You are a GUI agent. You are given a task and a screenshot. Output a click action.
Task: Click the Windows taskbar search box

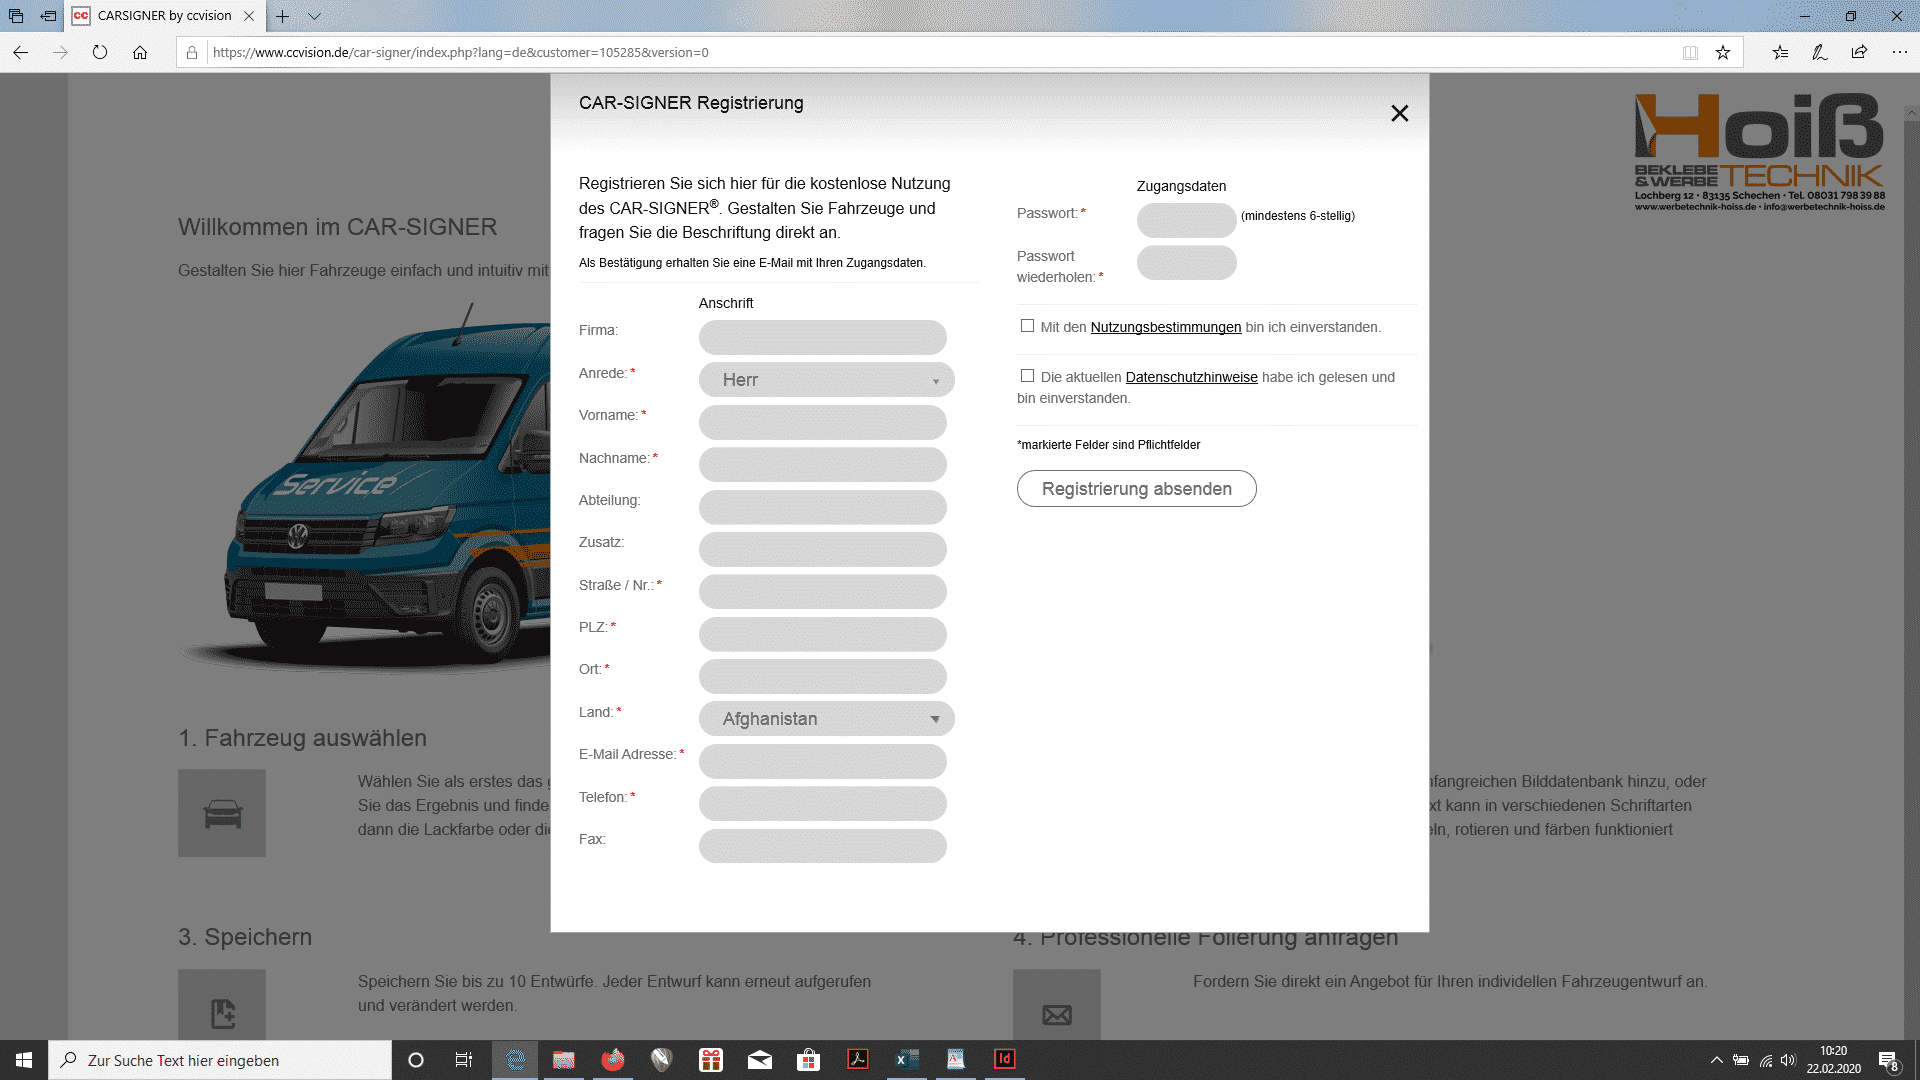[x=220, y=1060]
